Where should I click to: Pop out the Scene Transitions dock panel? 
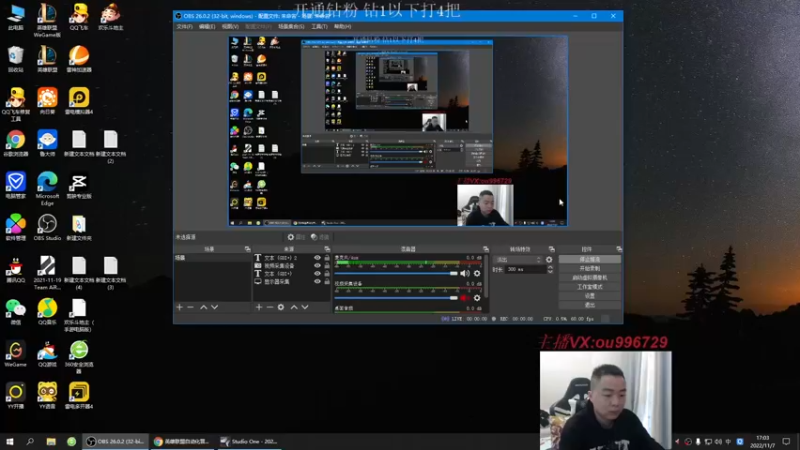click(552, 249)
